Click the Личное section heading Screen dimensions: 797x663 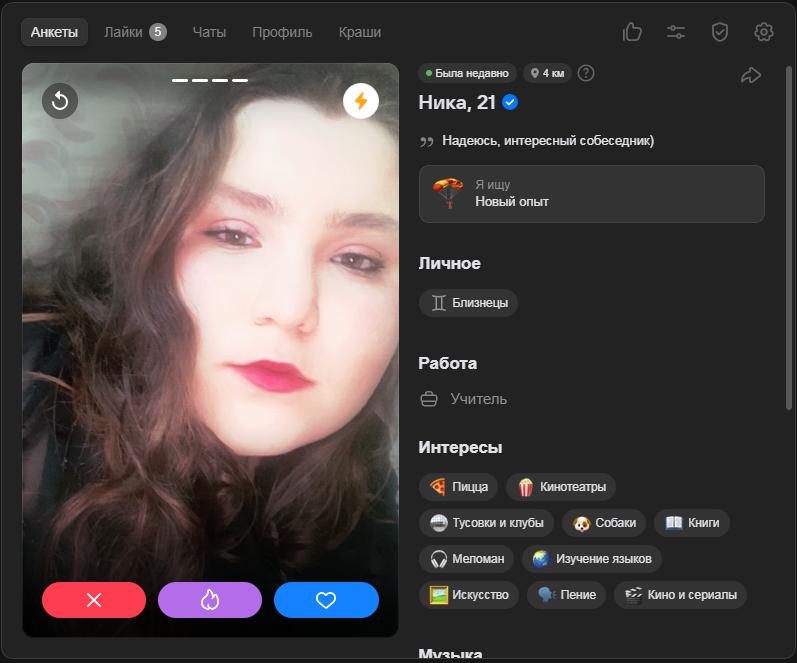[x=449, y=263]
